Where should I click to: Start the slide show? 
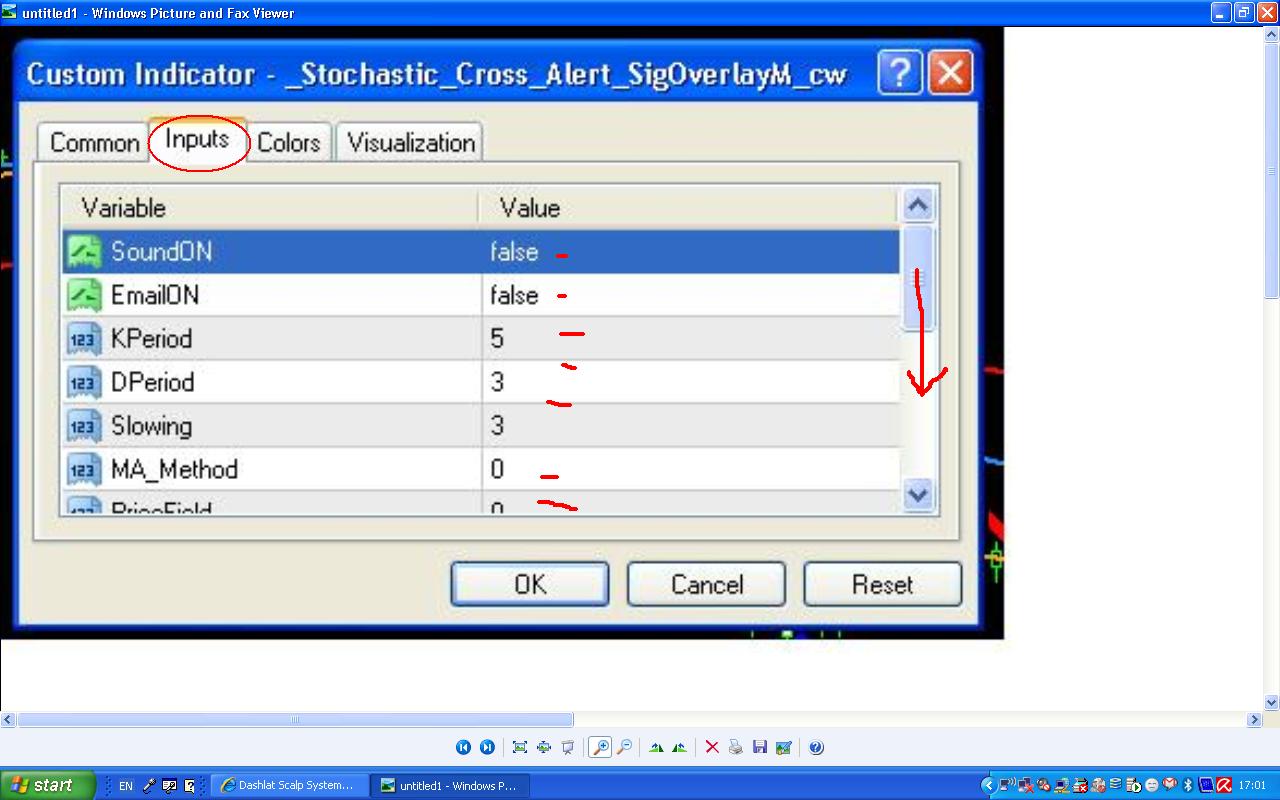pos(568,747)
